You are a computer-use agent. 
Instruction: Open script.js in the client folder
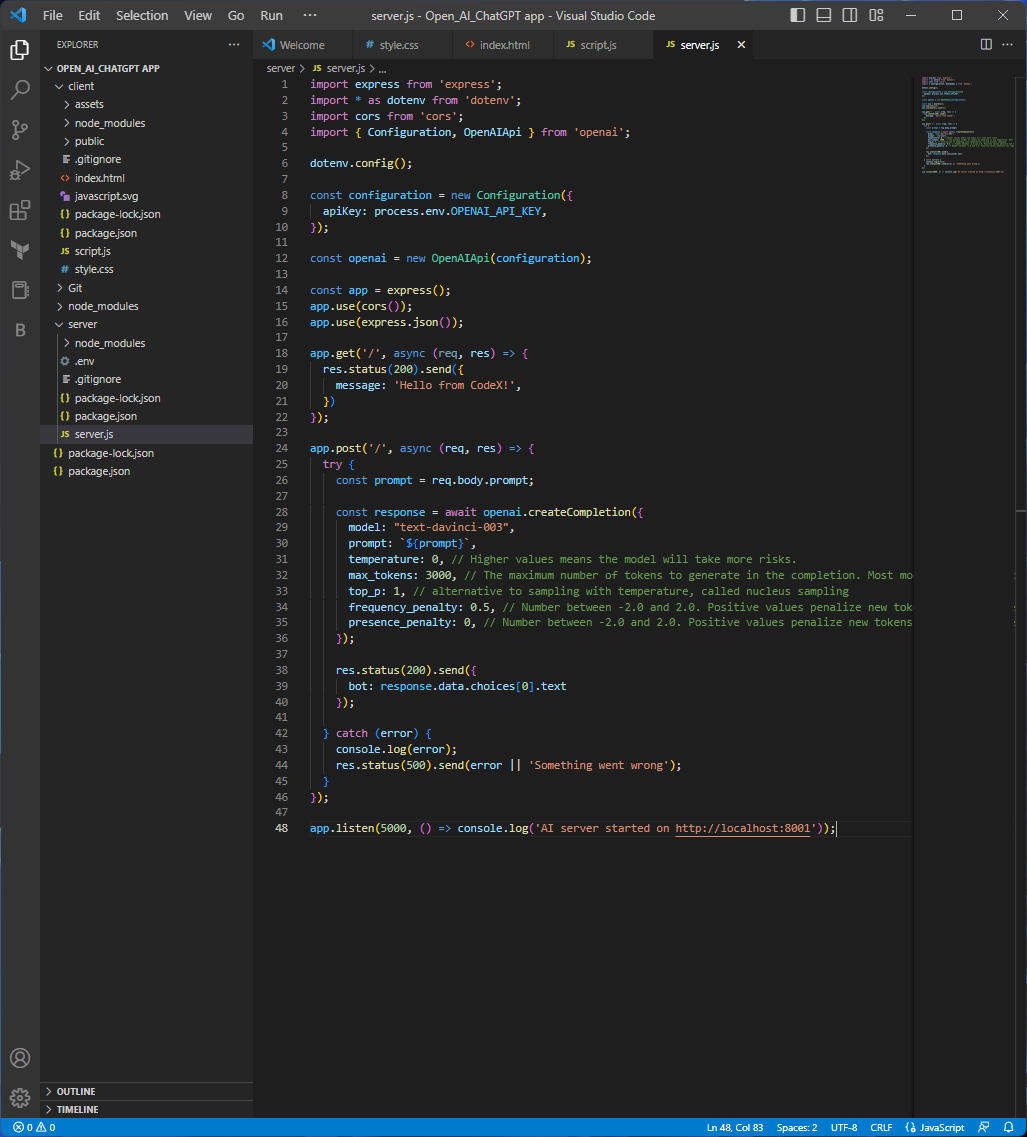coord(147,251)
